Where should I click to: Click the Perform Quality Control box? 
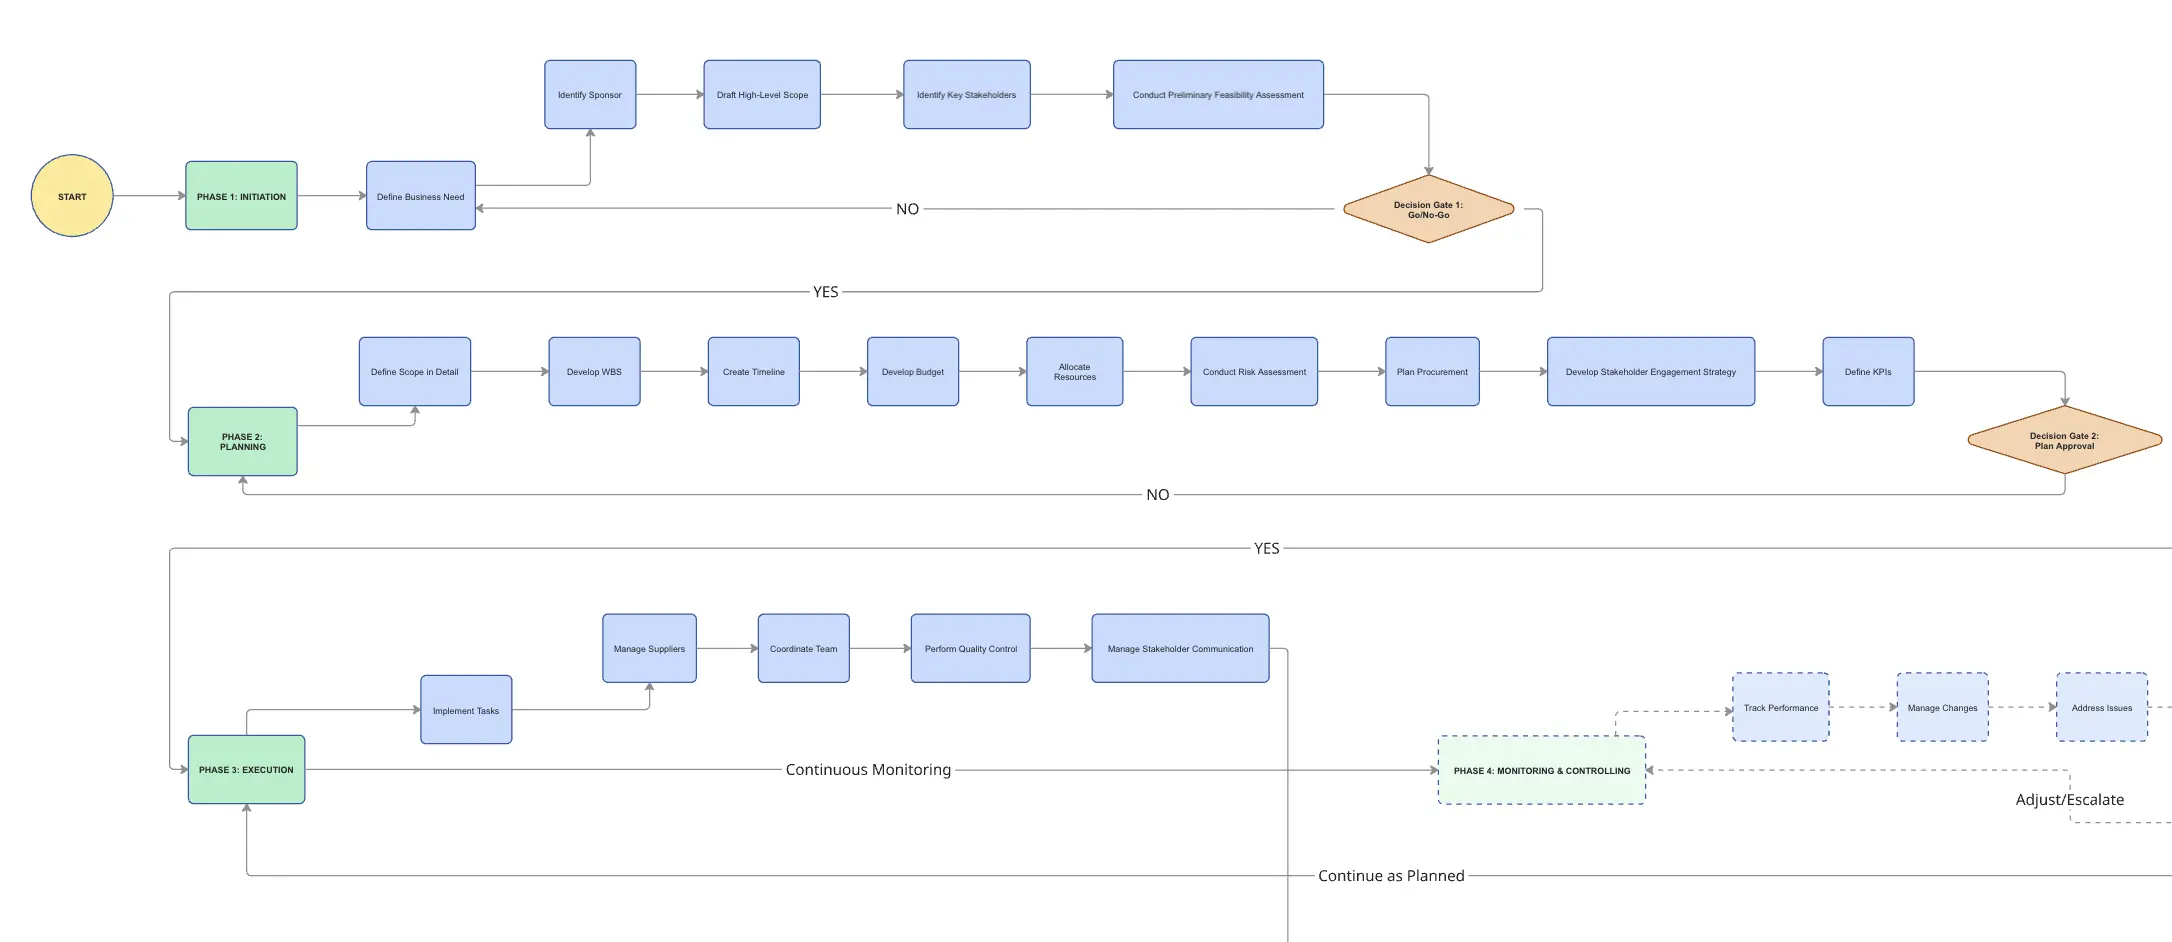[x=970, y=649]
